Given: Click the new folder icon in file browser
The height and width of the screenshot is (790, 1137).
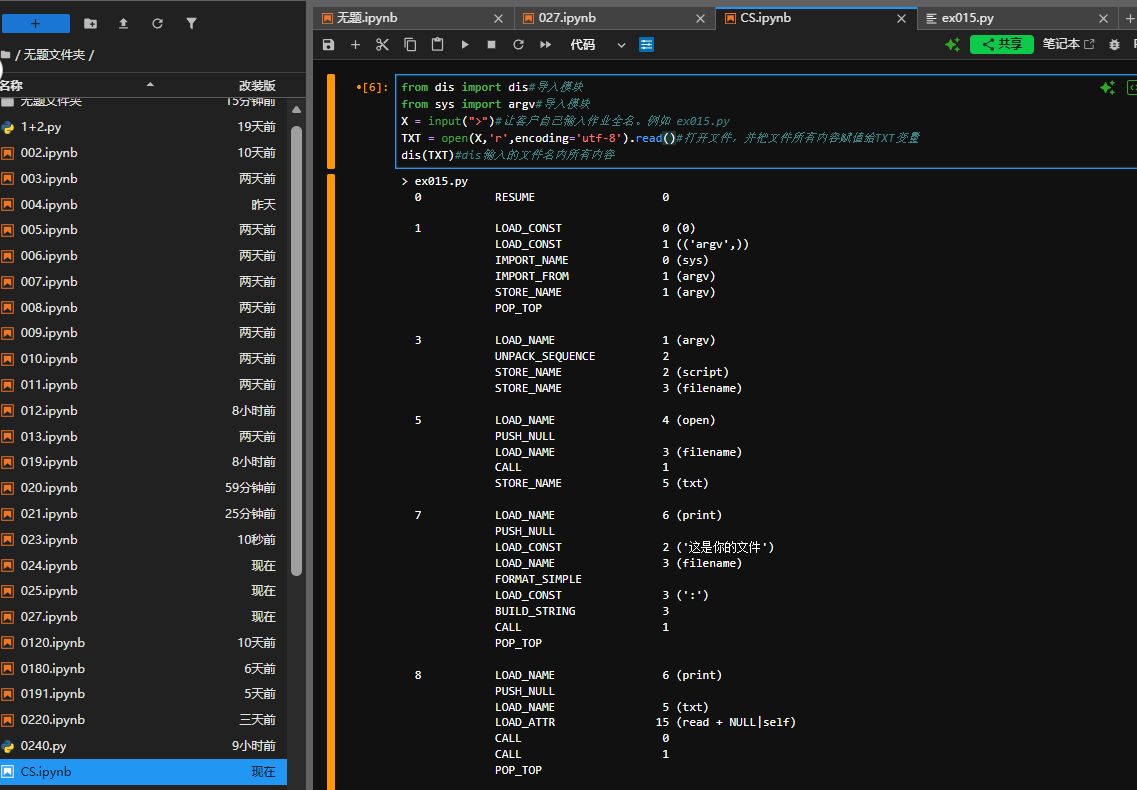Looking at the screenshot, I should coord(91,23).
